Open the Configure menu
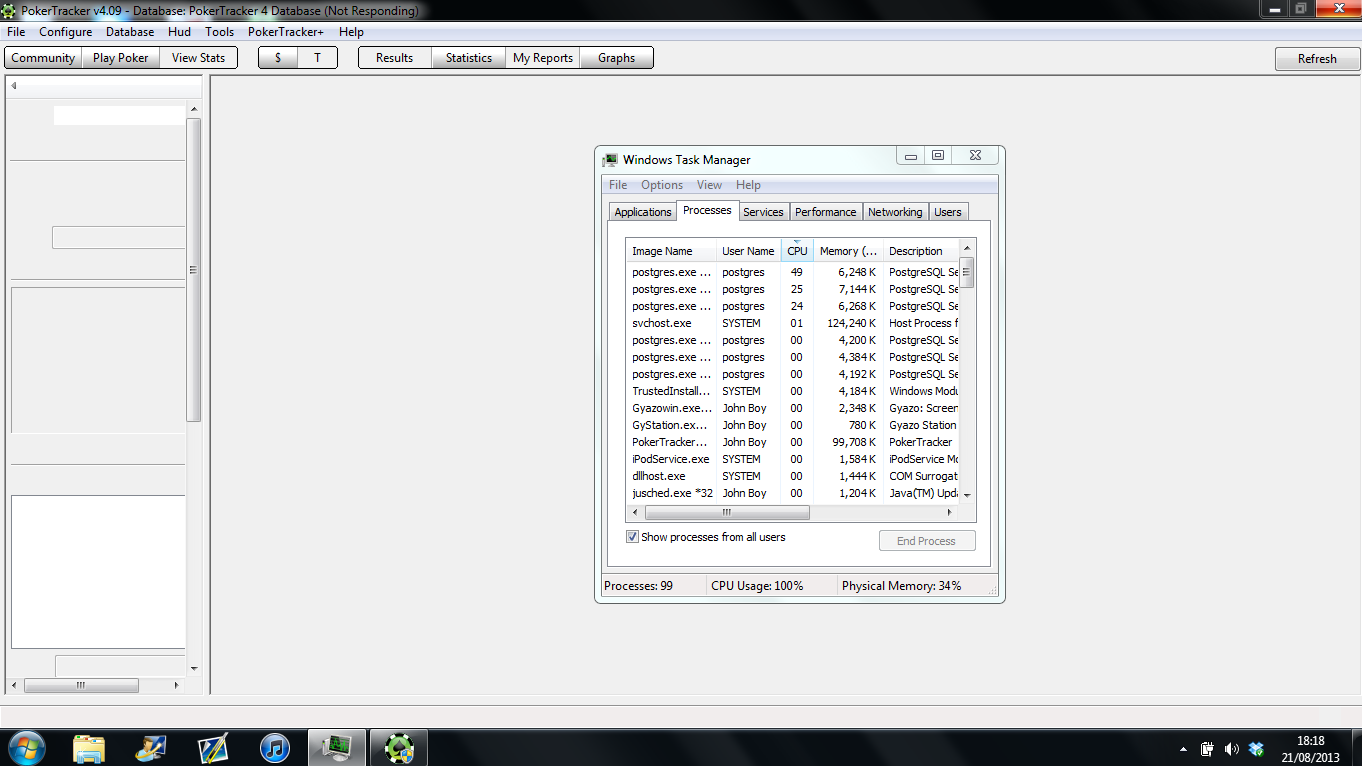The image size is (1362, 766). coord(66,32)
